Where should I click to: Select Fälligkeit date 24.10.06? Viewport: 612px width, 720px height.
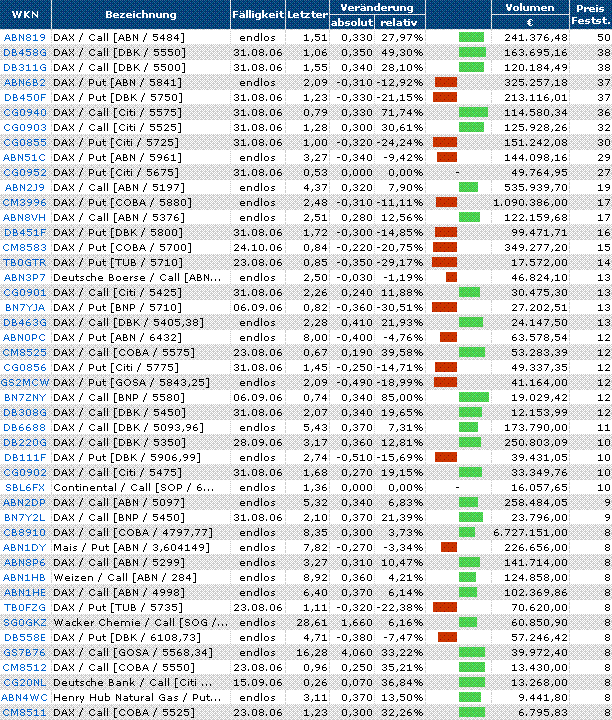(x=258, y=248)
